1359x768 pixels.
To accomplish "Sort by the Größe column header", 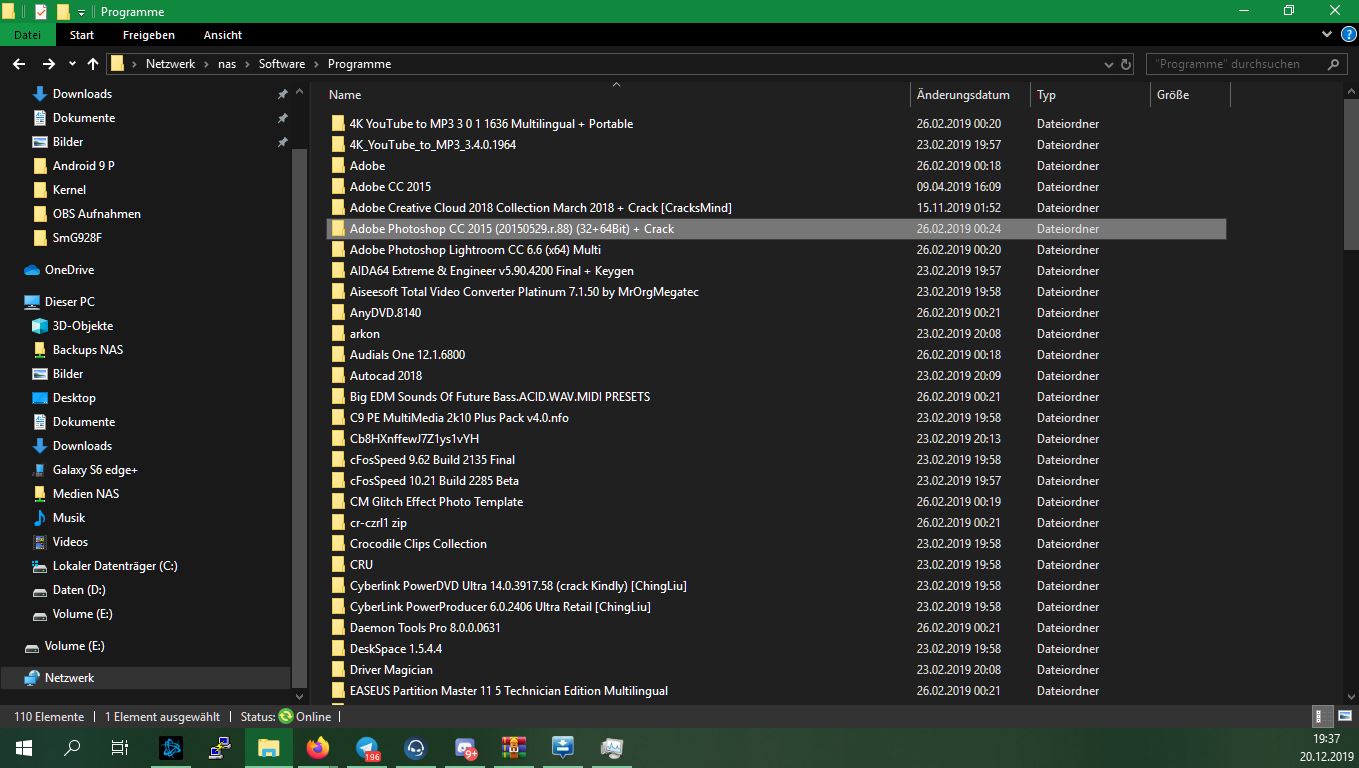I will [1190, 95].
